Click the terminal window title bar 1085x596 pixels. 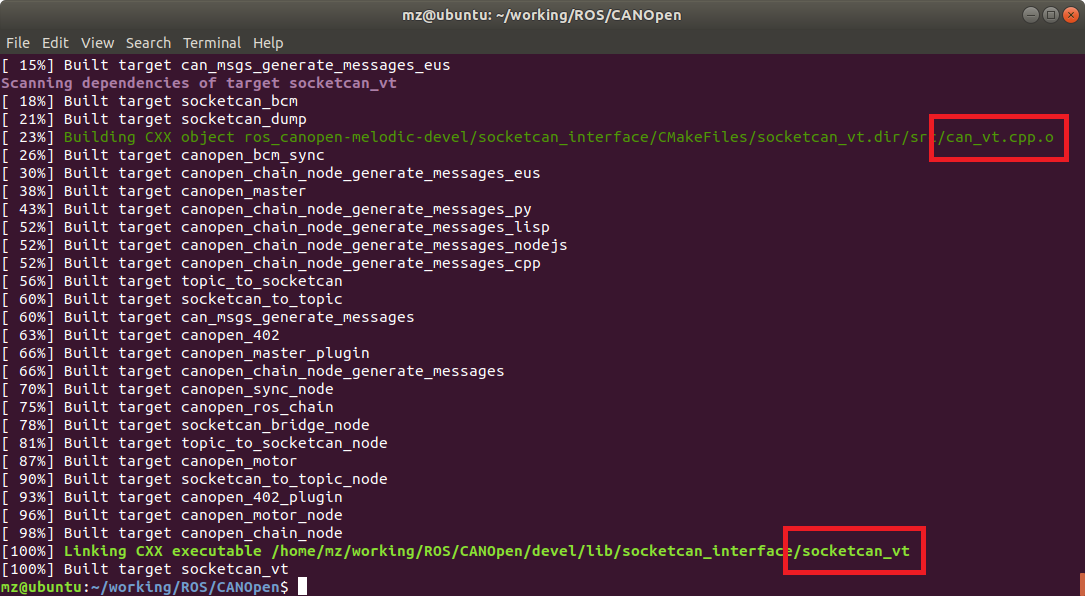[542, 15]
